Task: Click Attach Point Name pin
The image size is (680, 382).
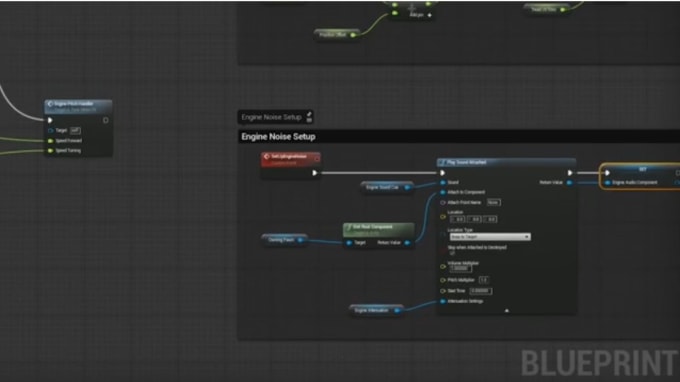Action: pyautogui.click(x=443, y=202)
